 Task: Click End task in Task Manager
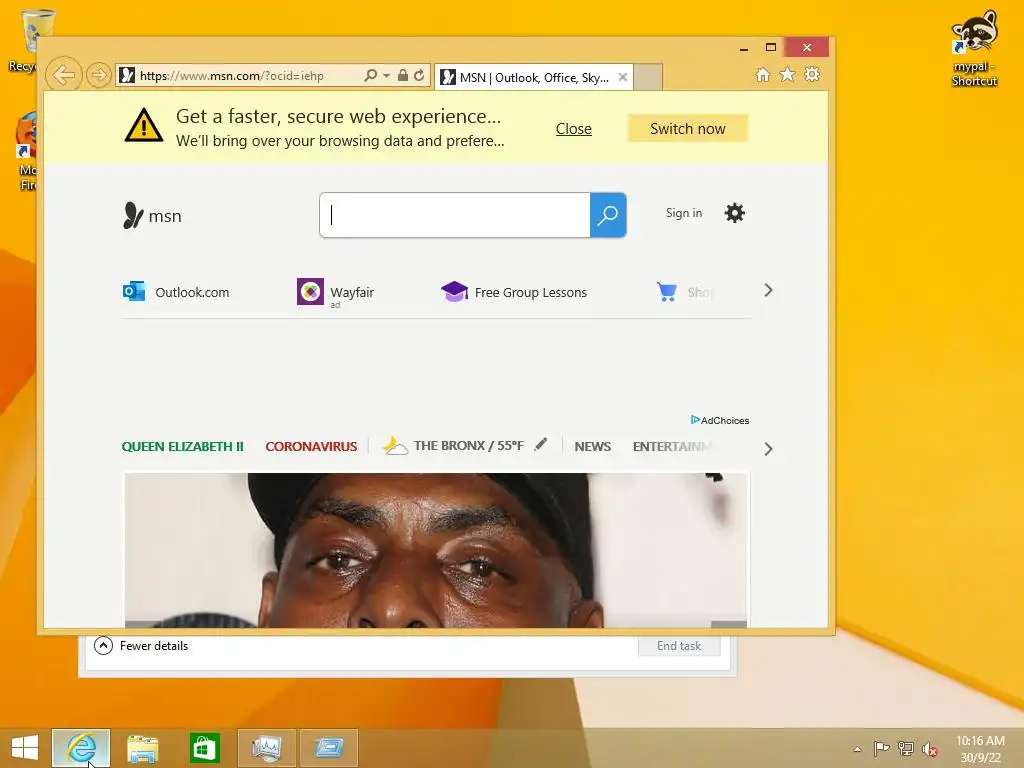679,646
